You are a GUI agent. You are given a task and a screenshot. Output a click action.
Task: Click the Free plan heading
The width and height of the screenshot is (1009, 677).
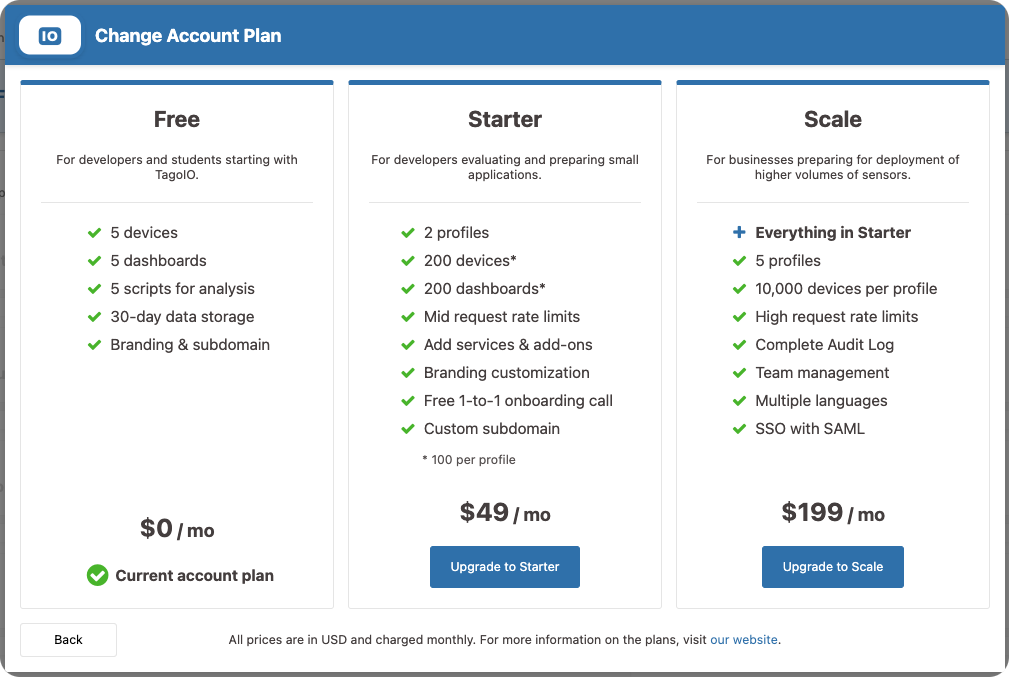tap(177, 119)
